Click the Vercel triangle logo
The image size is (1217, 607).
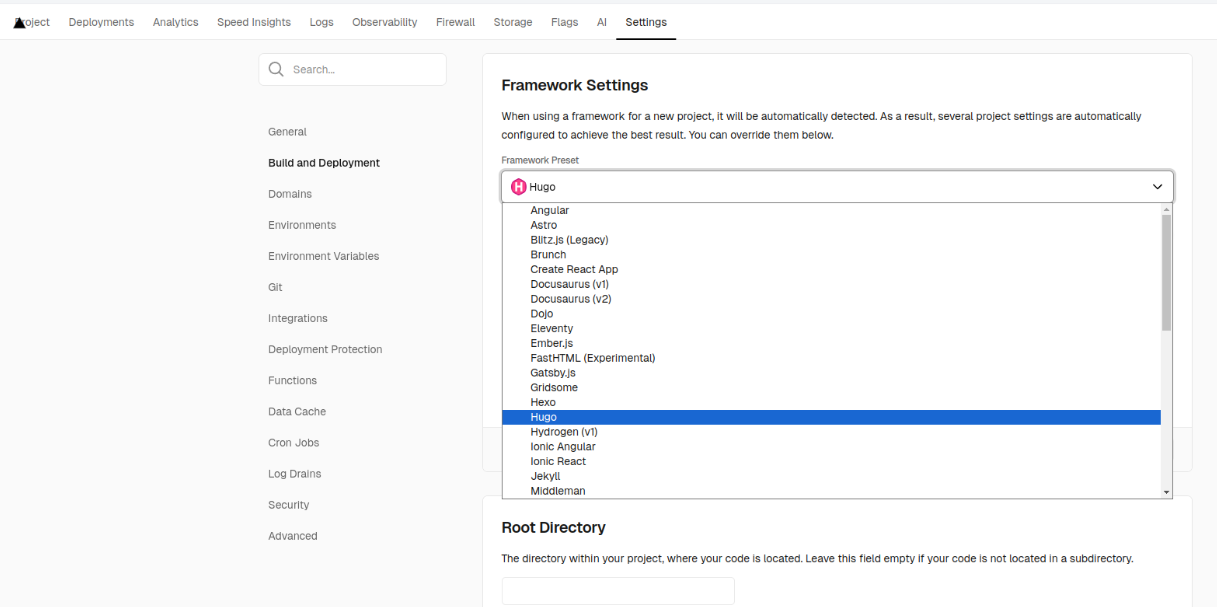tap(20, 22)
